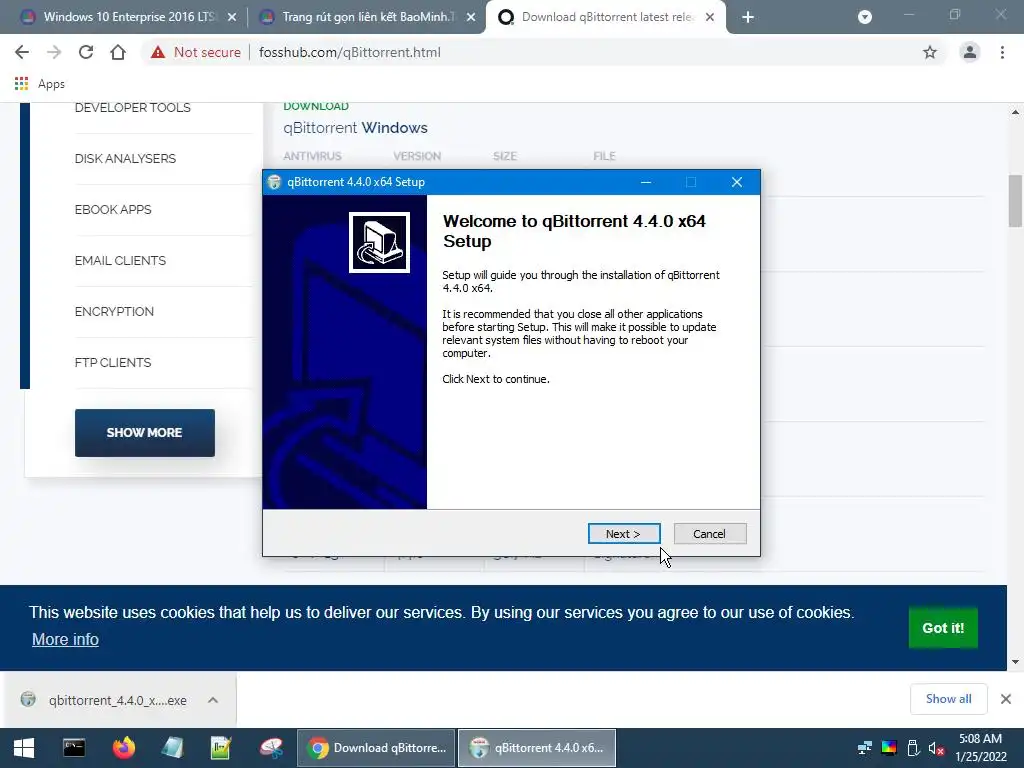Click the scrollbar up arrow
The image size is (1024, 768).
coord(1015,112)
